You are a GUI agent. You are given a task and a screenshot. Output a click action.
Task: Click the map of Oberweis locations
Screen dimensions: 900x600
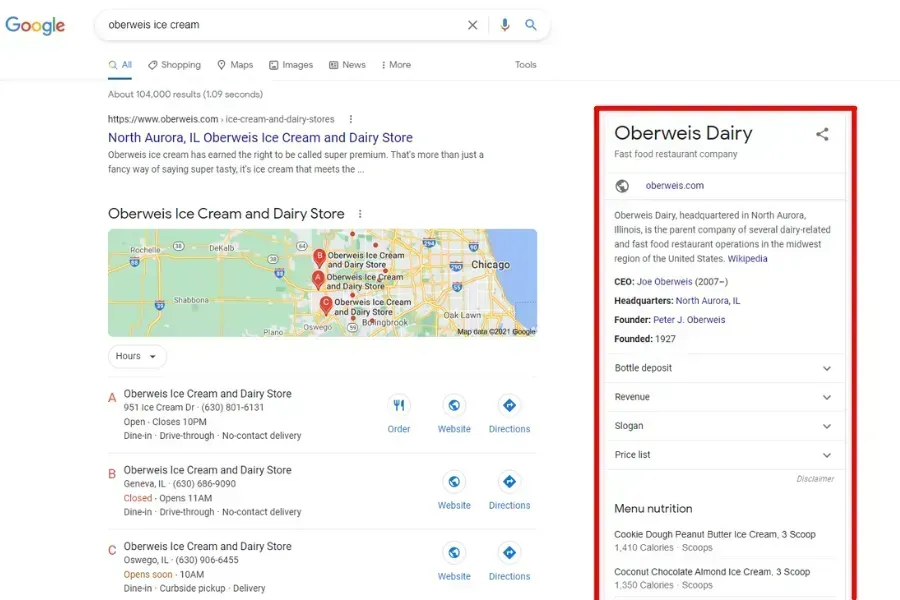(322, 283)
